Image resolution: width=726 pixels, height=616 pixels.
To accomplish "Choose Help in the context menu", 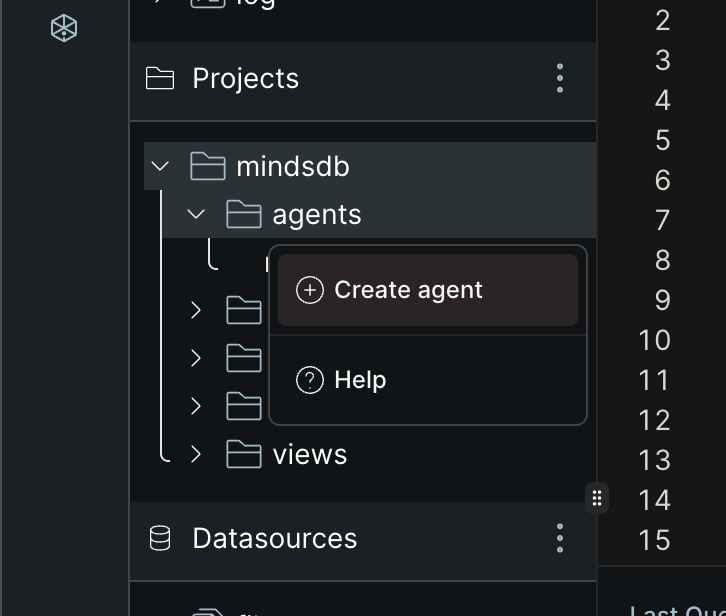I will [x=428, y=380].
